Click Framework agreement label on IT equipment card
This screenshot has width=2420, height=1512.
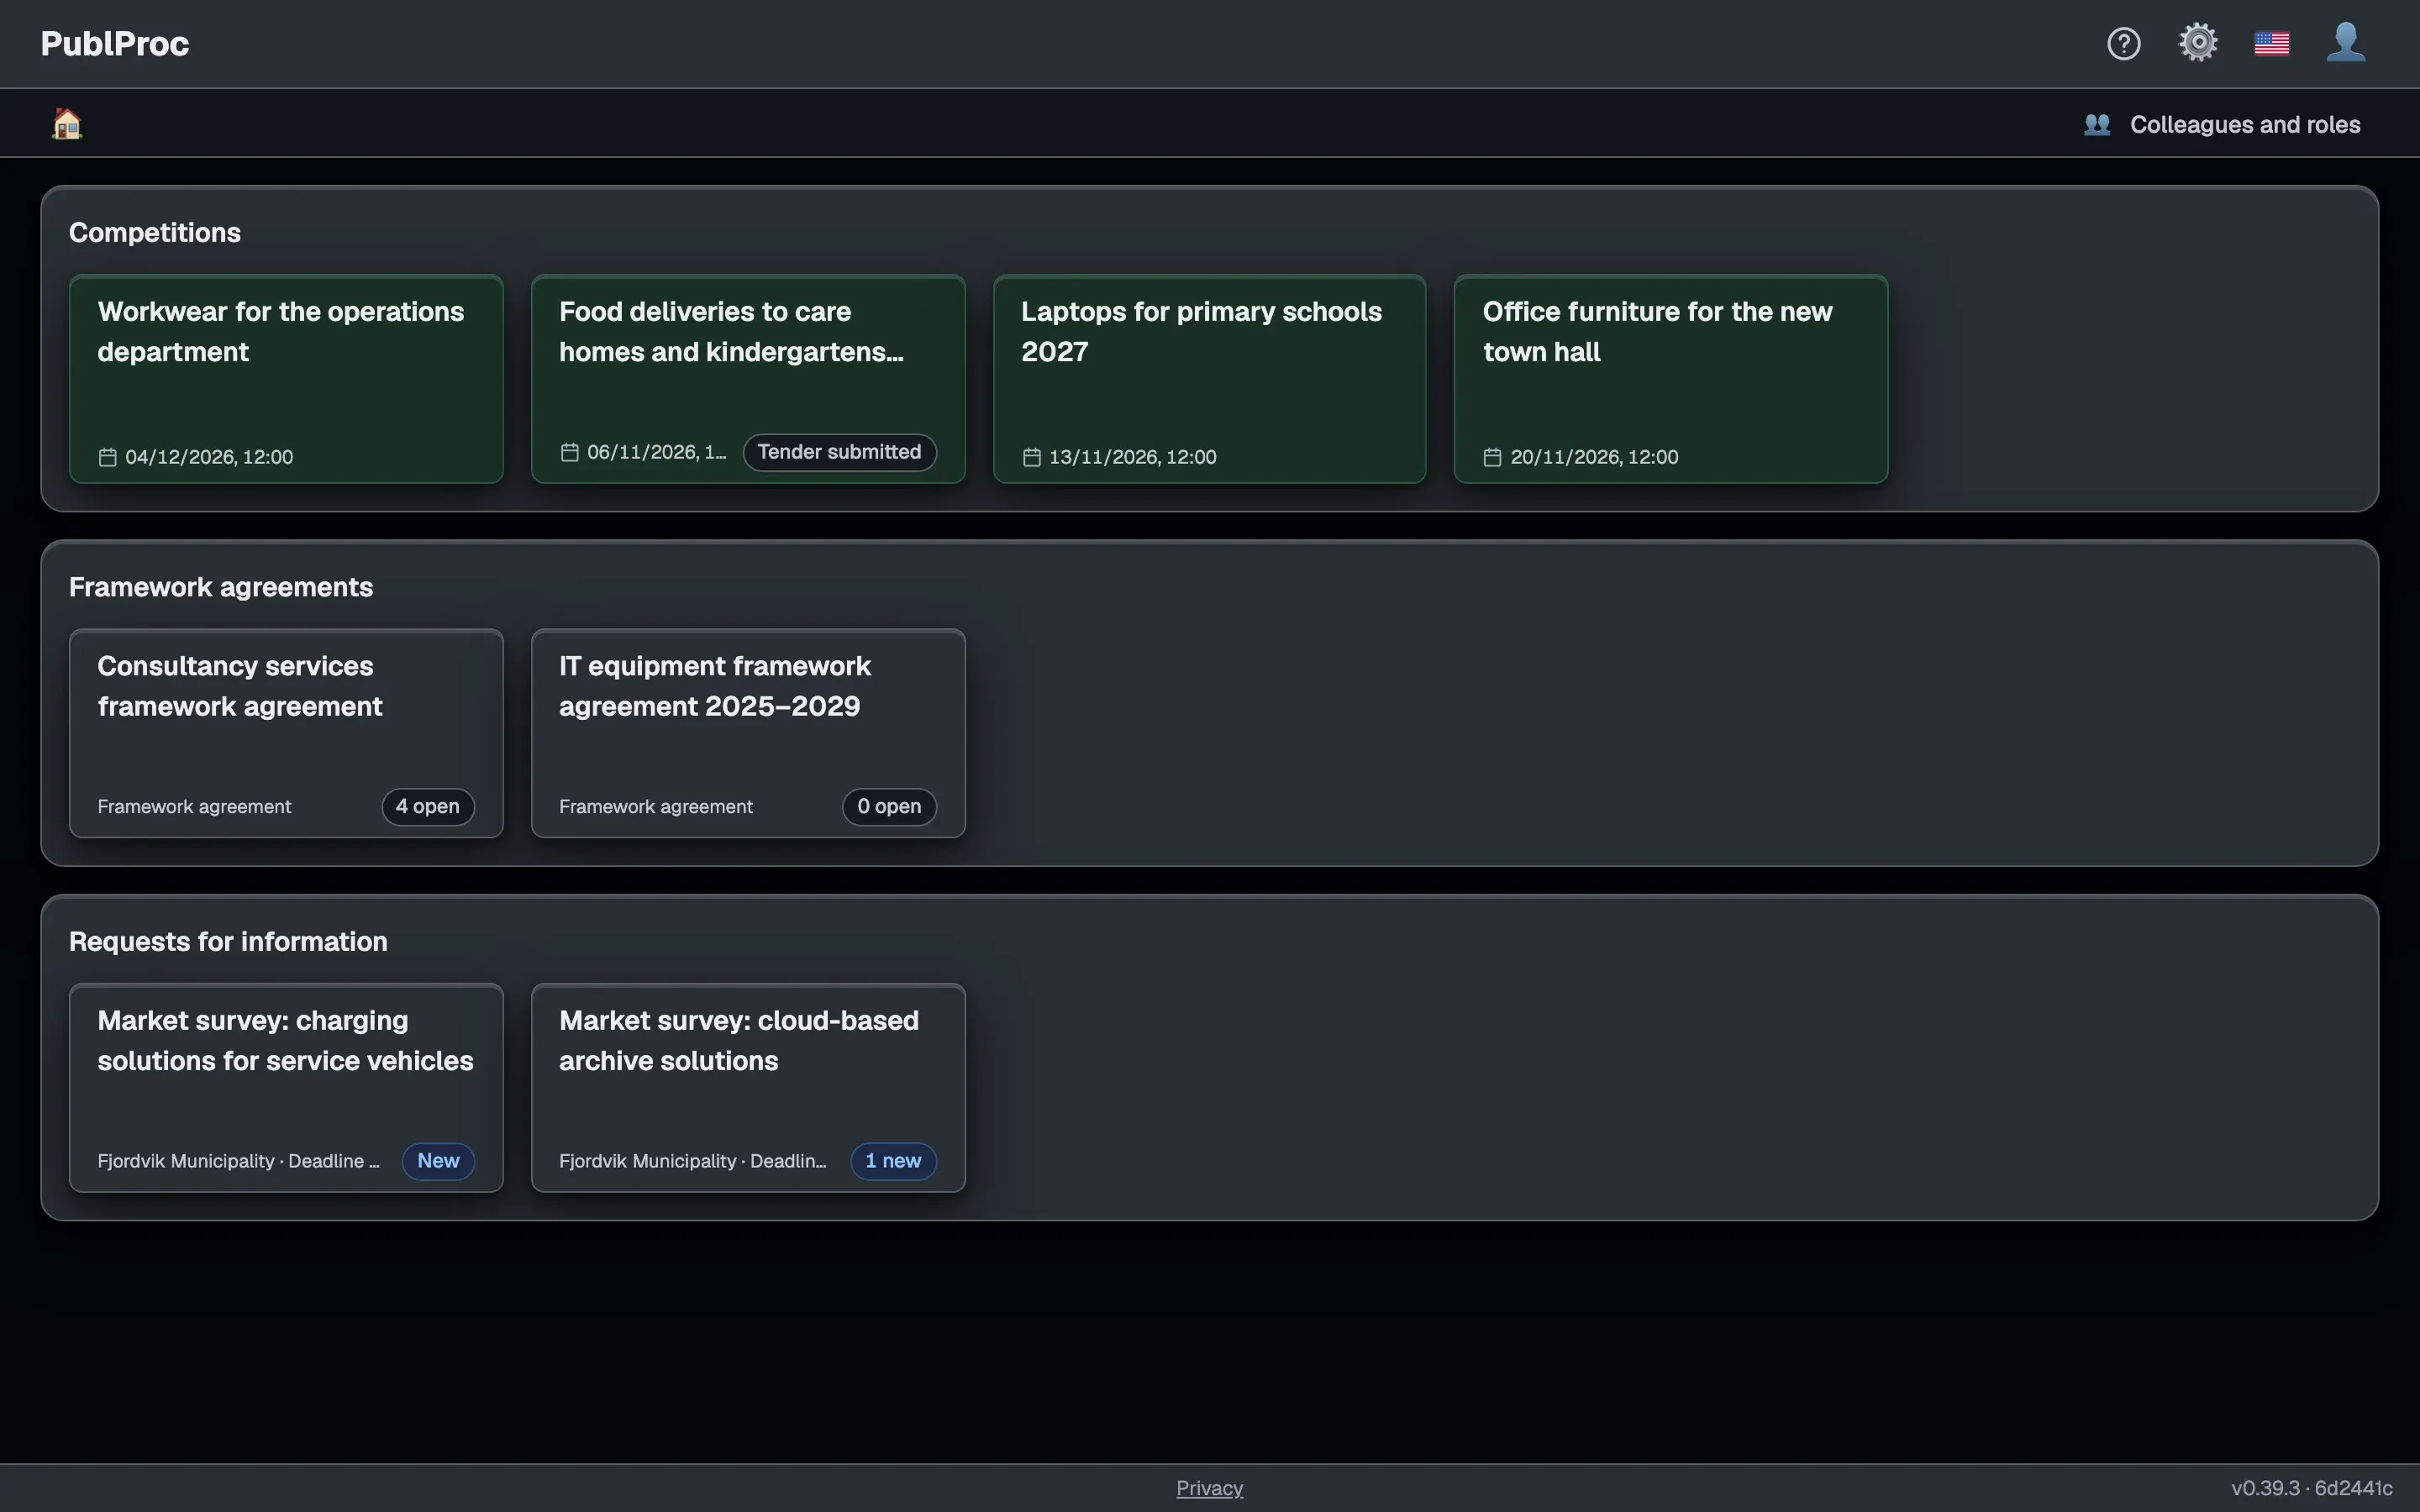click(656, 807)
